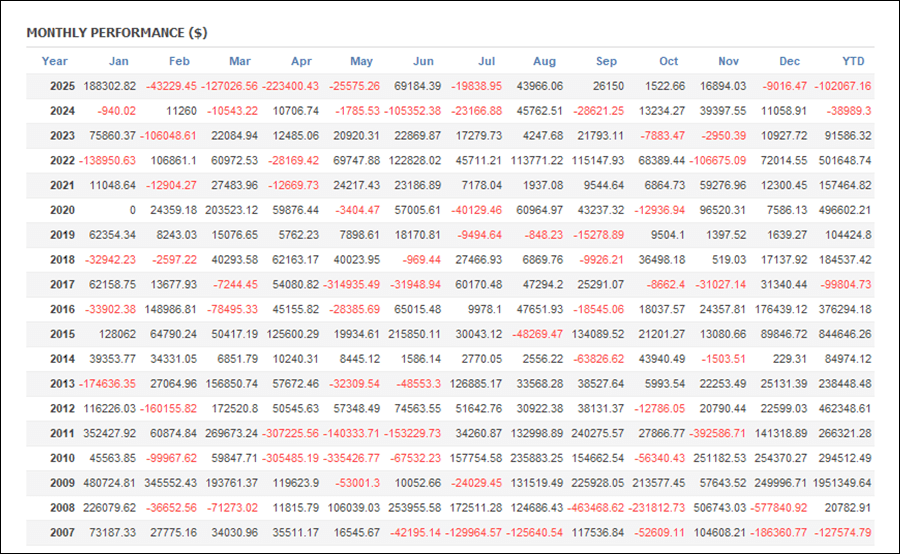Click the 2022 YTD value 501648.74

point(842,161)
